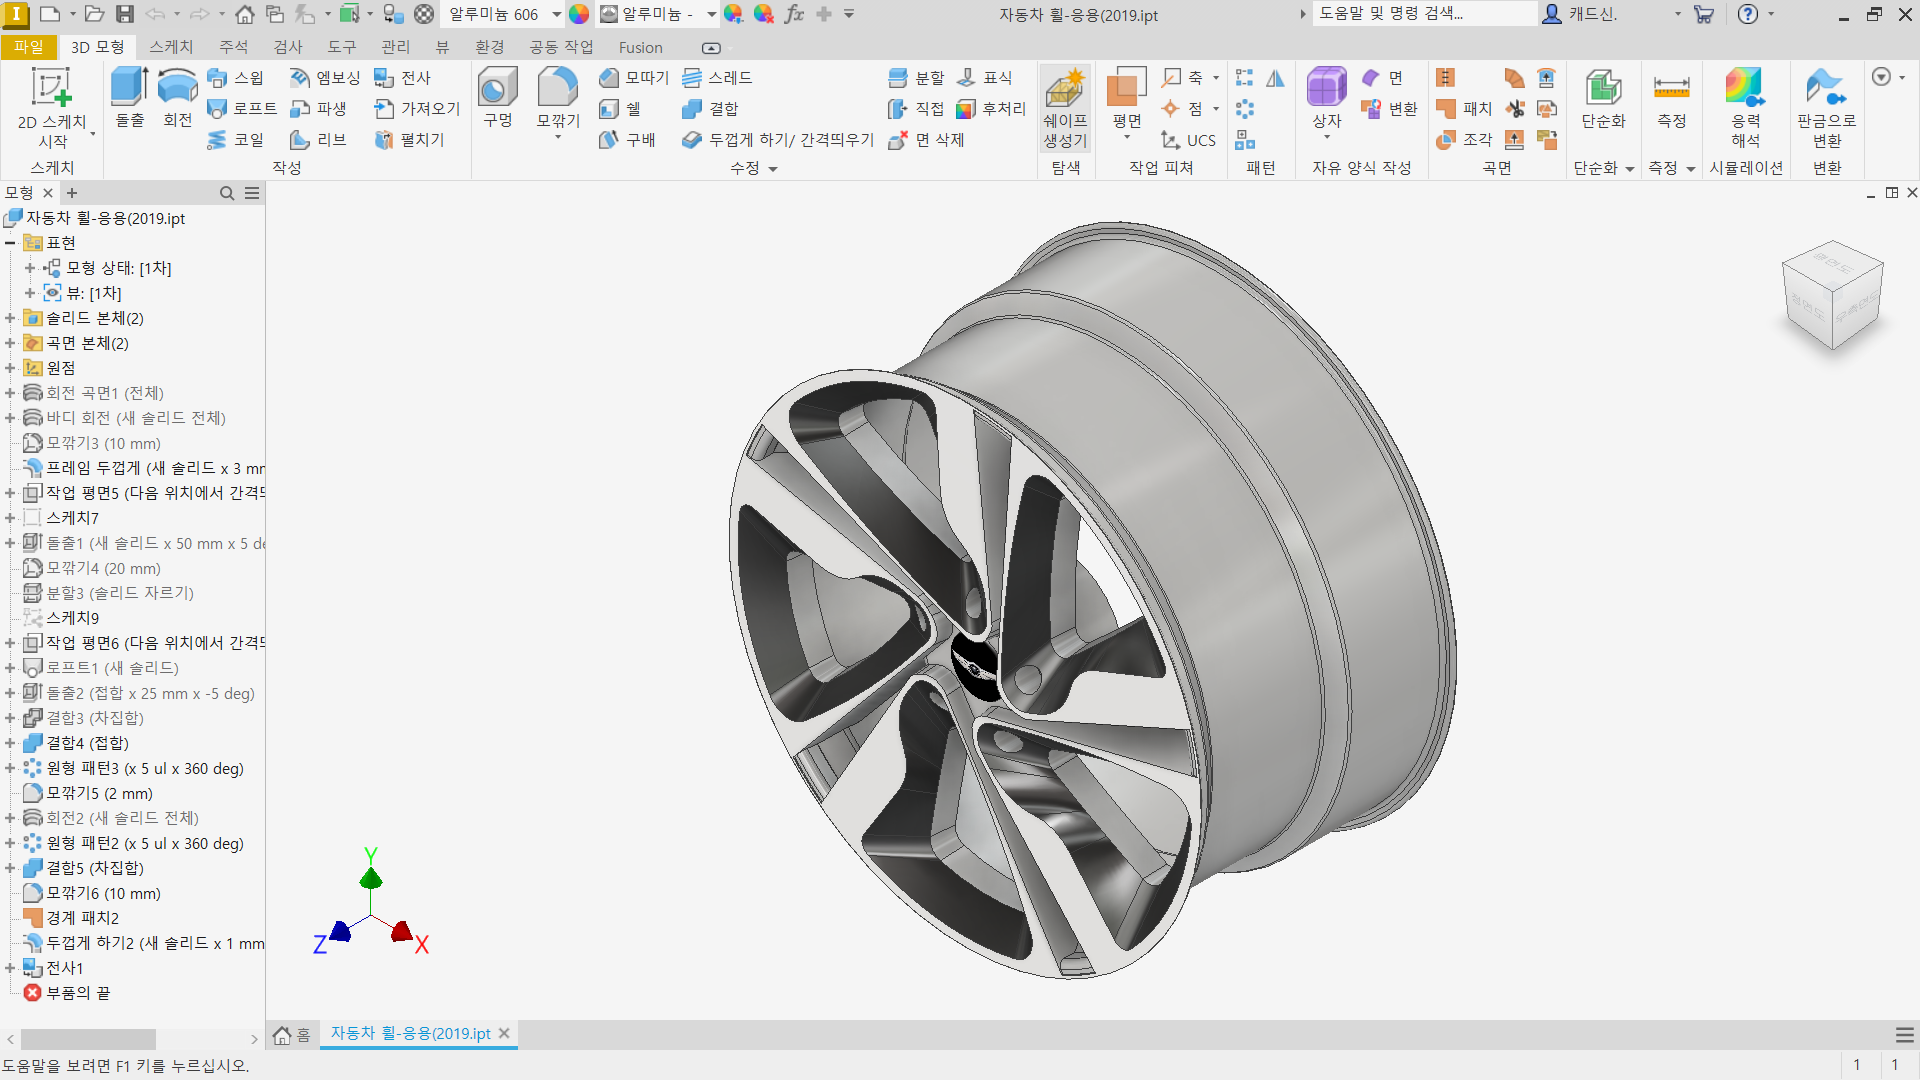Select the Thread (스레드) tool

click(717, 78)
